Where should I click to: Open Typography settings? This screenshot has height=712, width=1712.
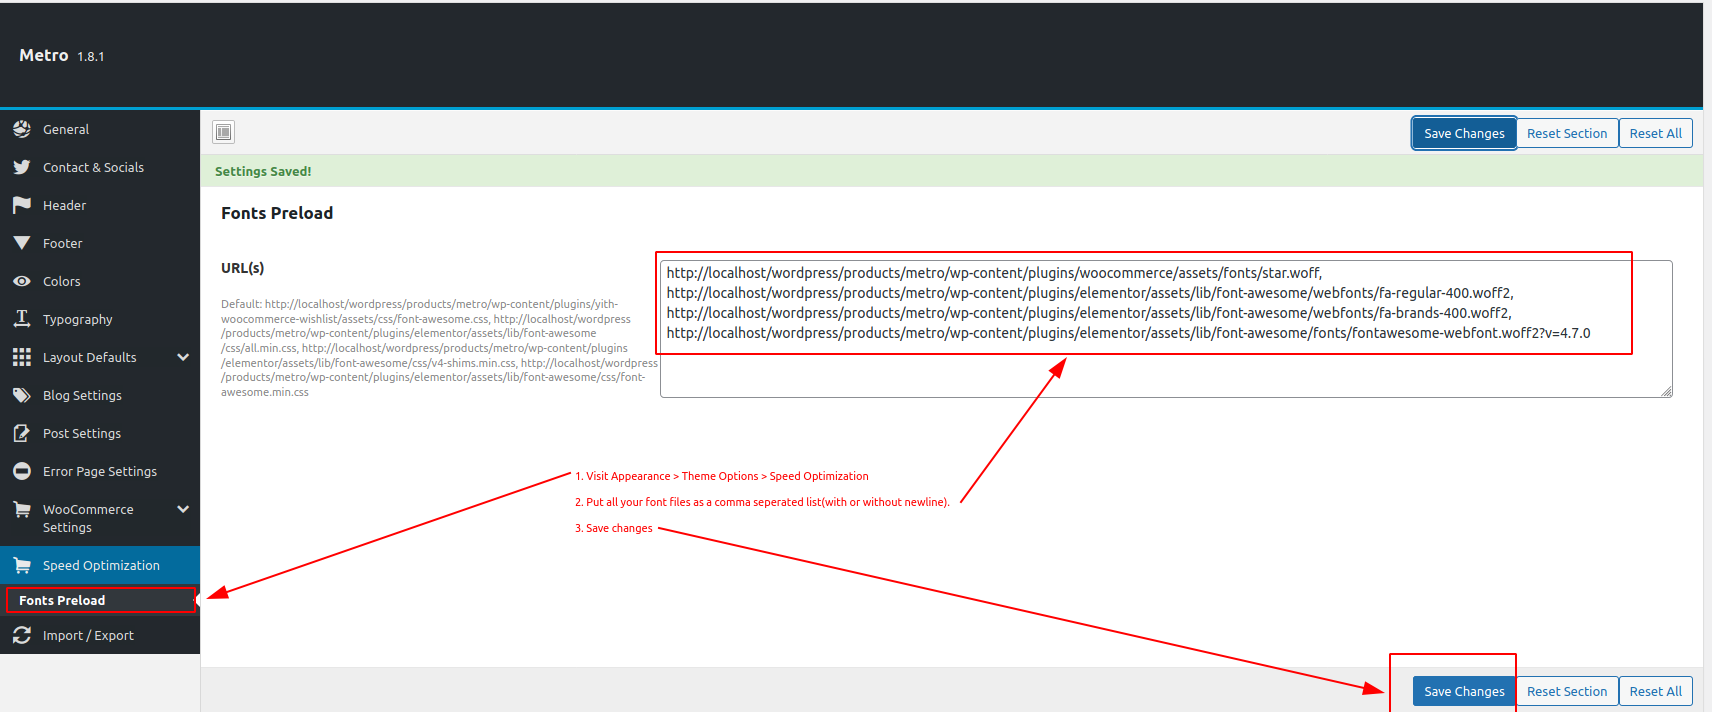100,319
